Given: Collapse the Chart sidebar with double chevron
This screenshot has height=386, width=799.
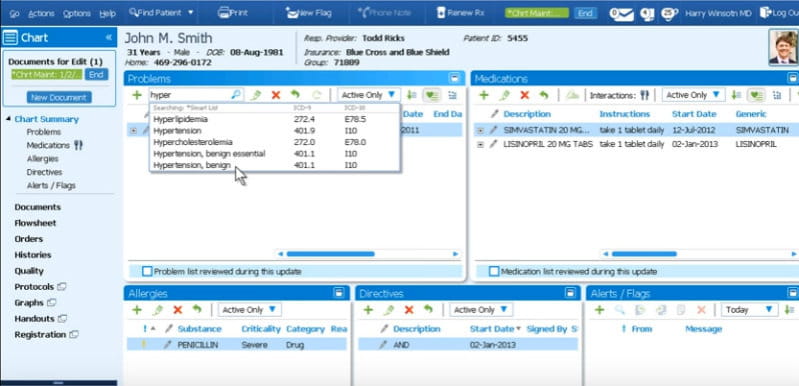Looking at the screenshot, I should (x=109, y=38).
